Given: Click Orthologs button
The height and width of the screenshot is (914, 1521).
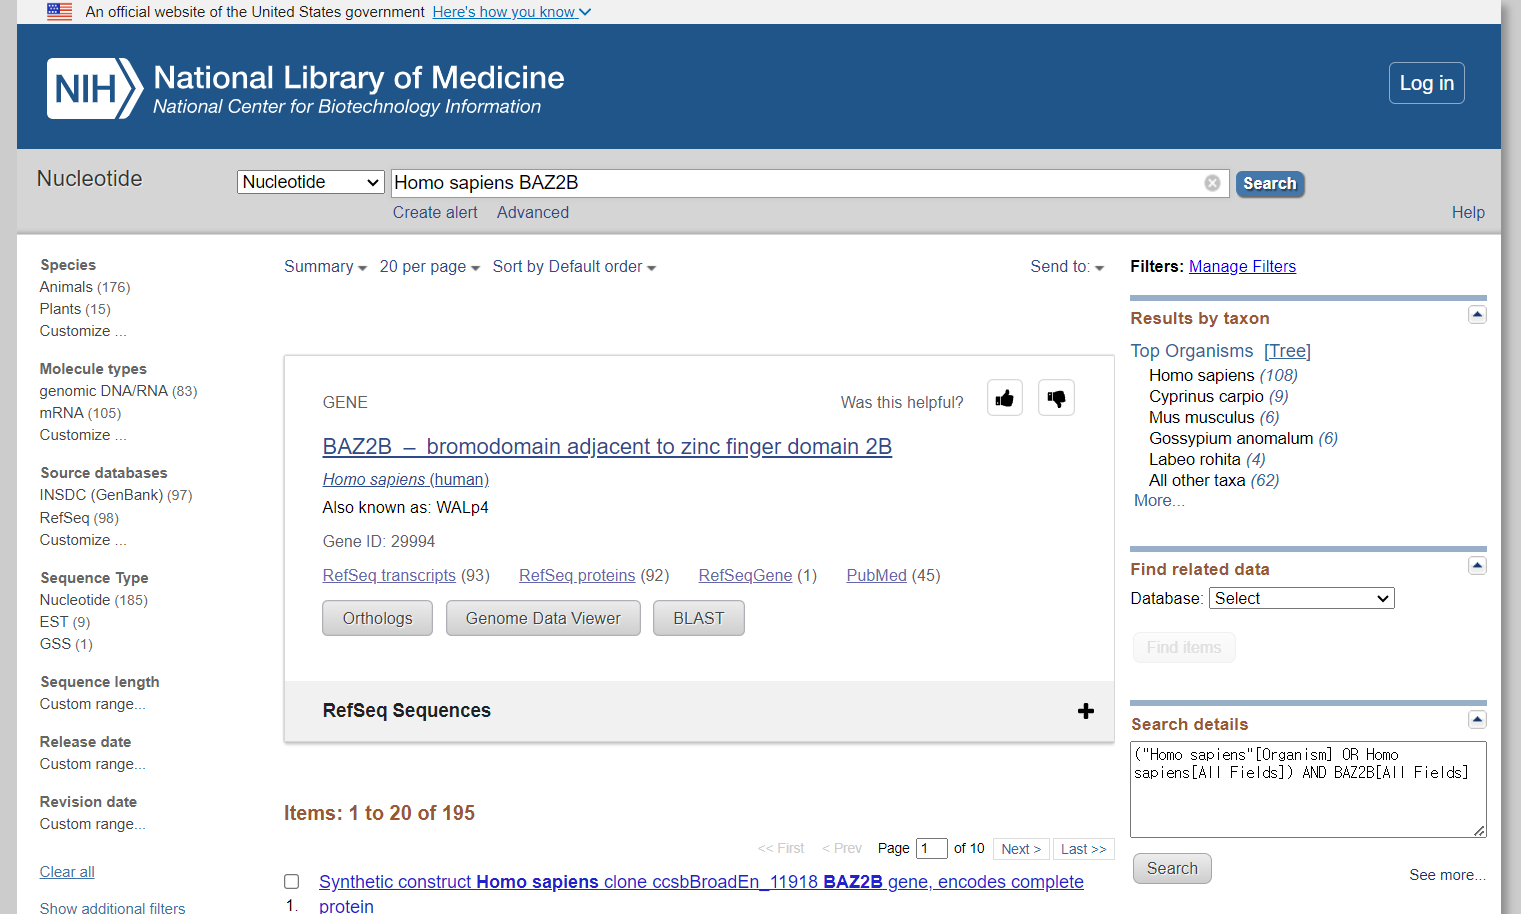Looking at the screenshot, I should click(x=377, y=618).
